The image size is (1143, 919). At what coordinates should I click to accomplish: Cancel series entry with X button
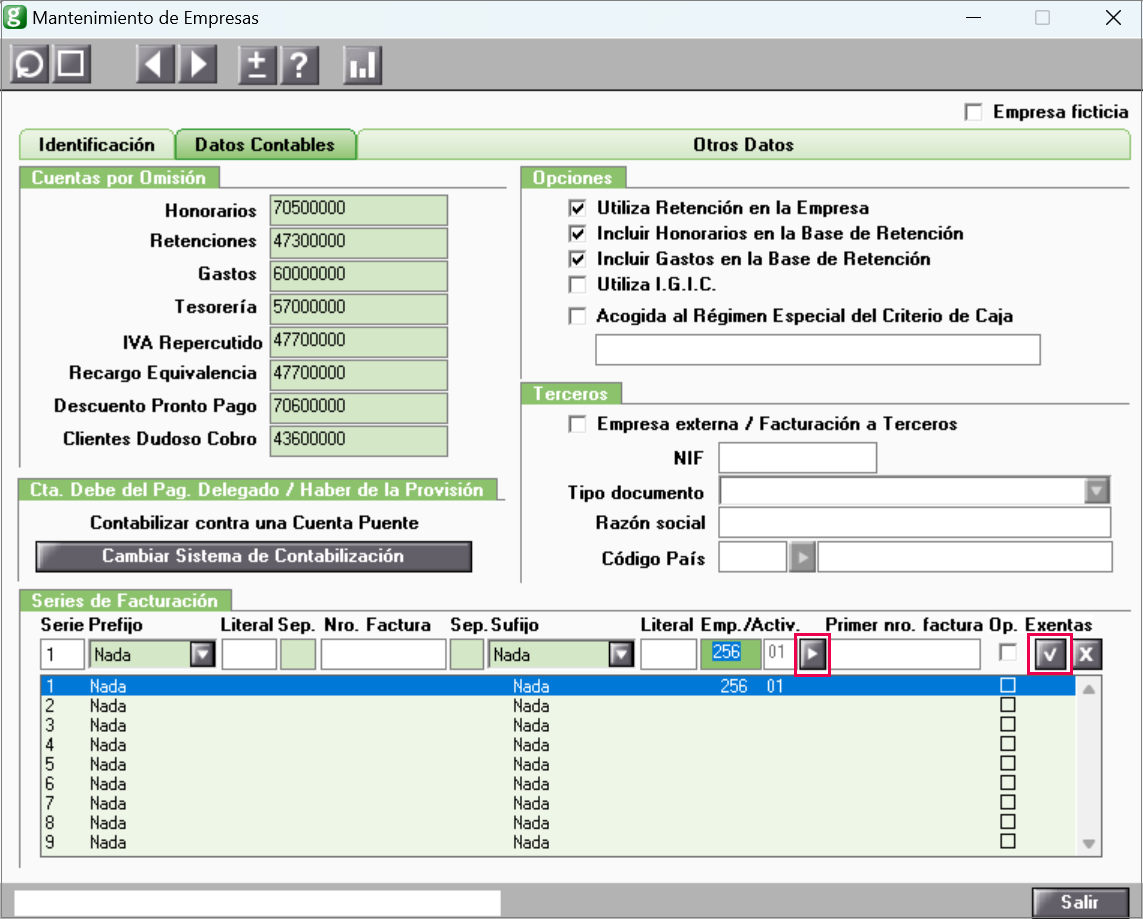1087,655
